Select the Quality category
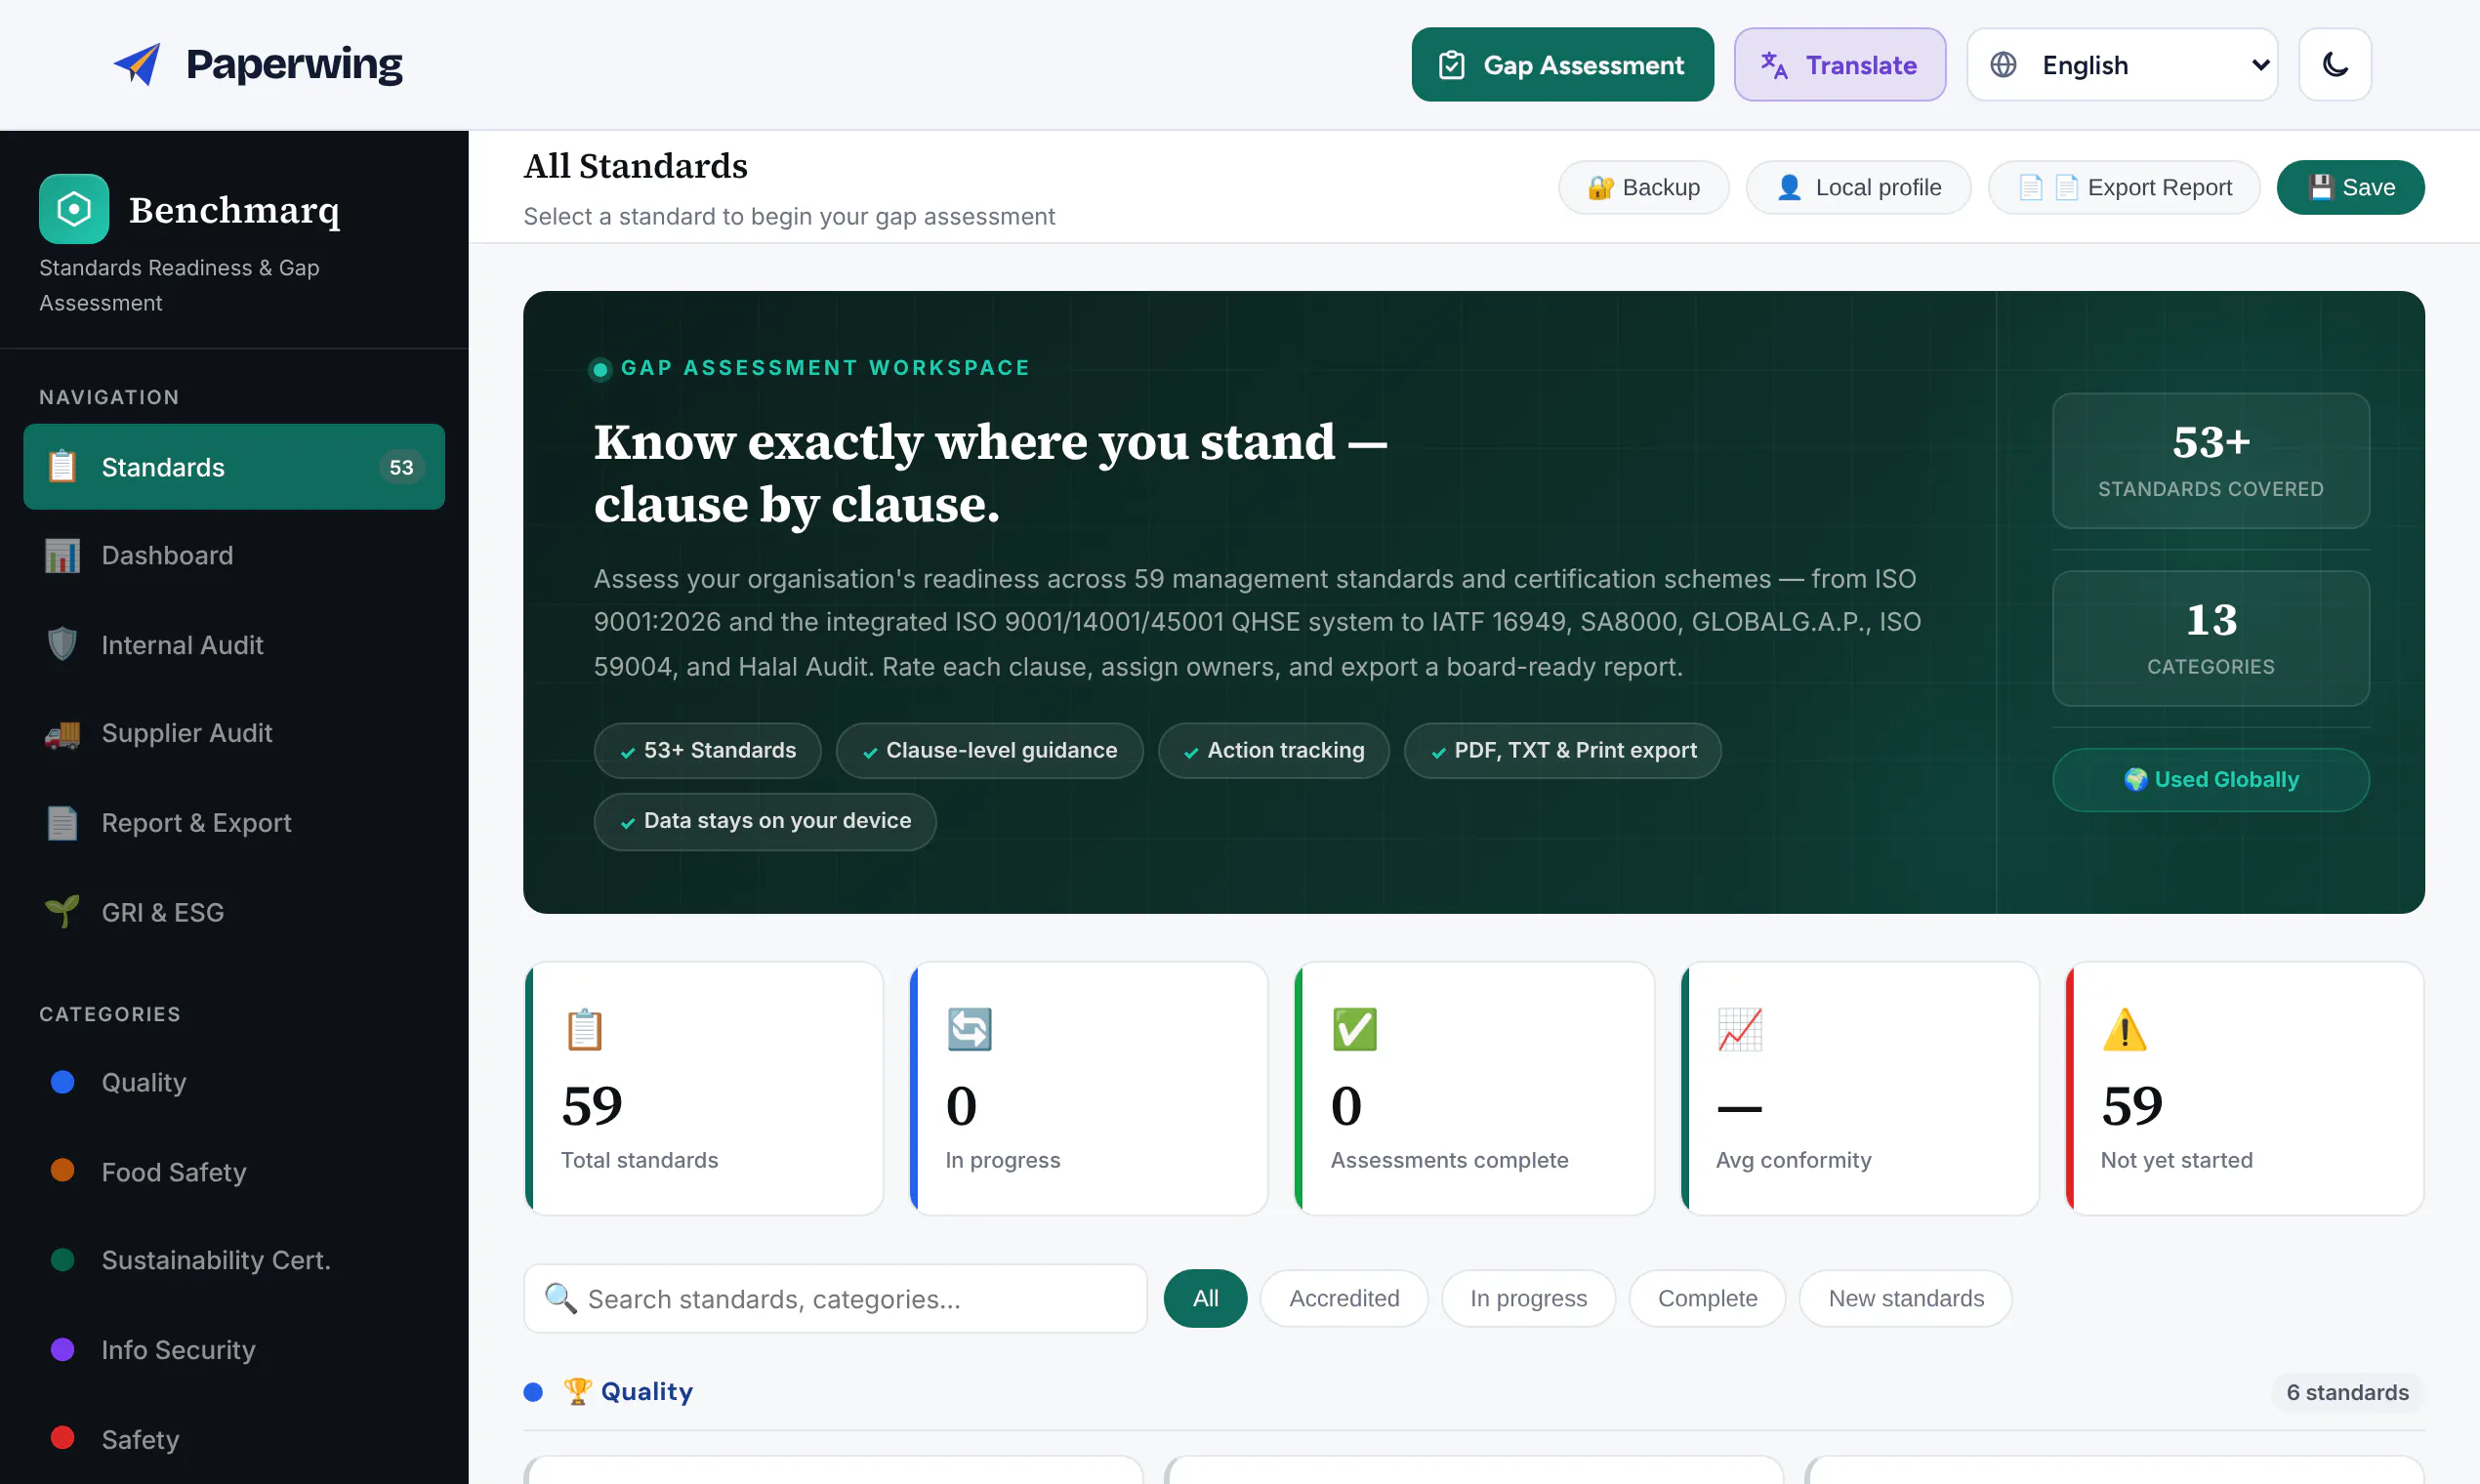The height and width of the screenshot is (1484, 2480). point(234,1082)
